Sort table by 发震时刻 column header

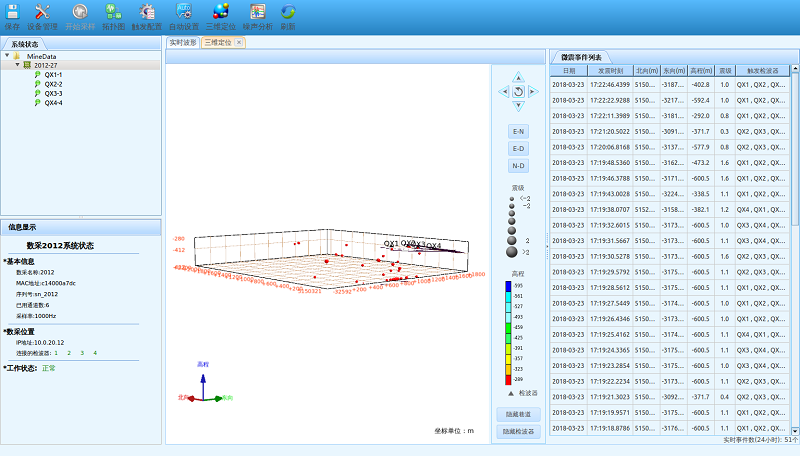point(610,71)
